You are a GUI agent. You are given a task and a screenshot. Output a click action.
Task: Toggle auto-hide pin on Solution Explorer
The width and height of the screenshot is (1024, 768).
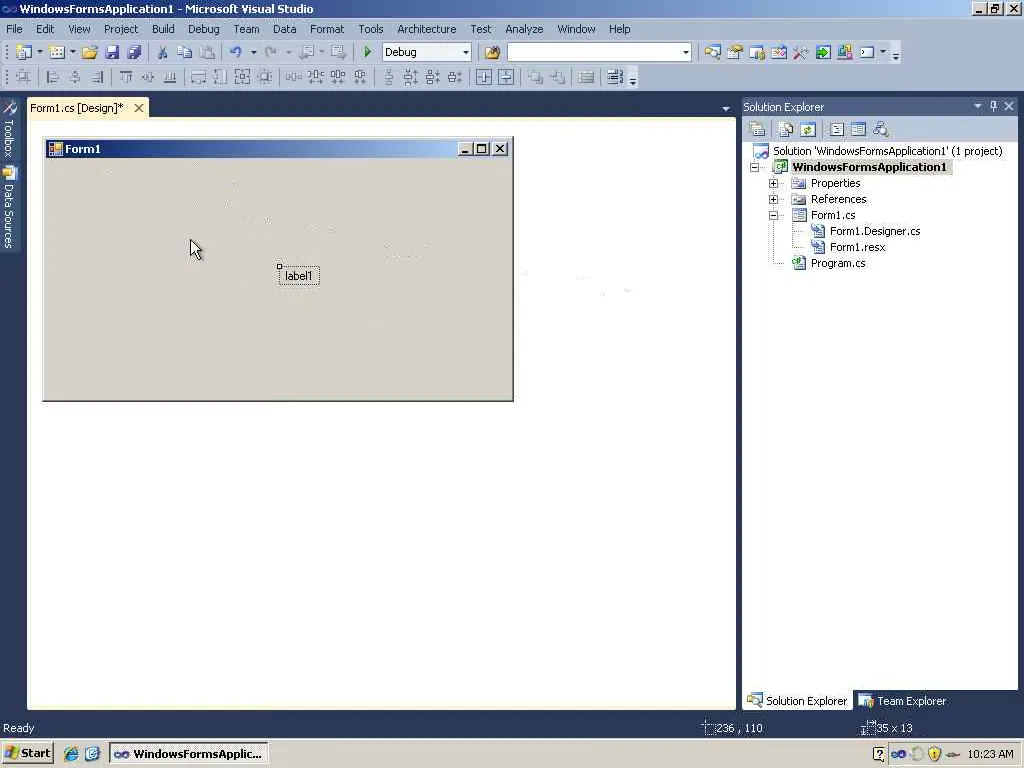tap(993, 106)
